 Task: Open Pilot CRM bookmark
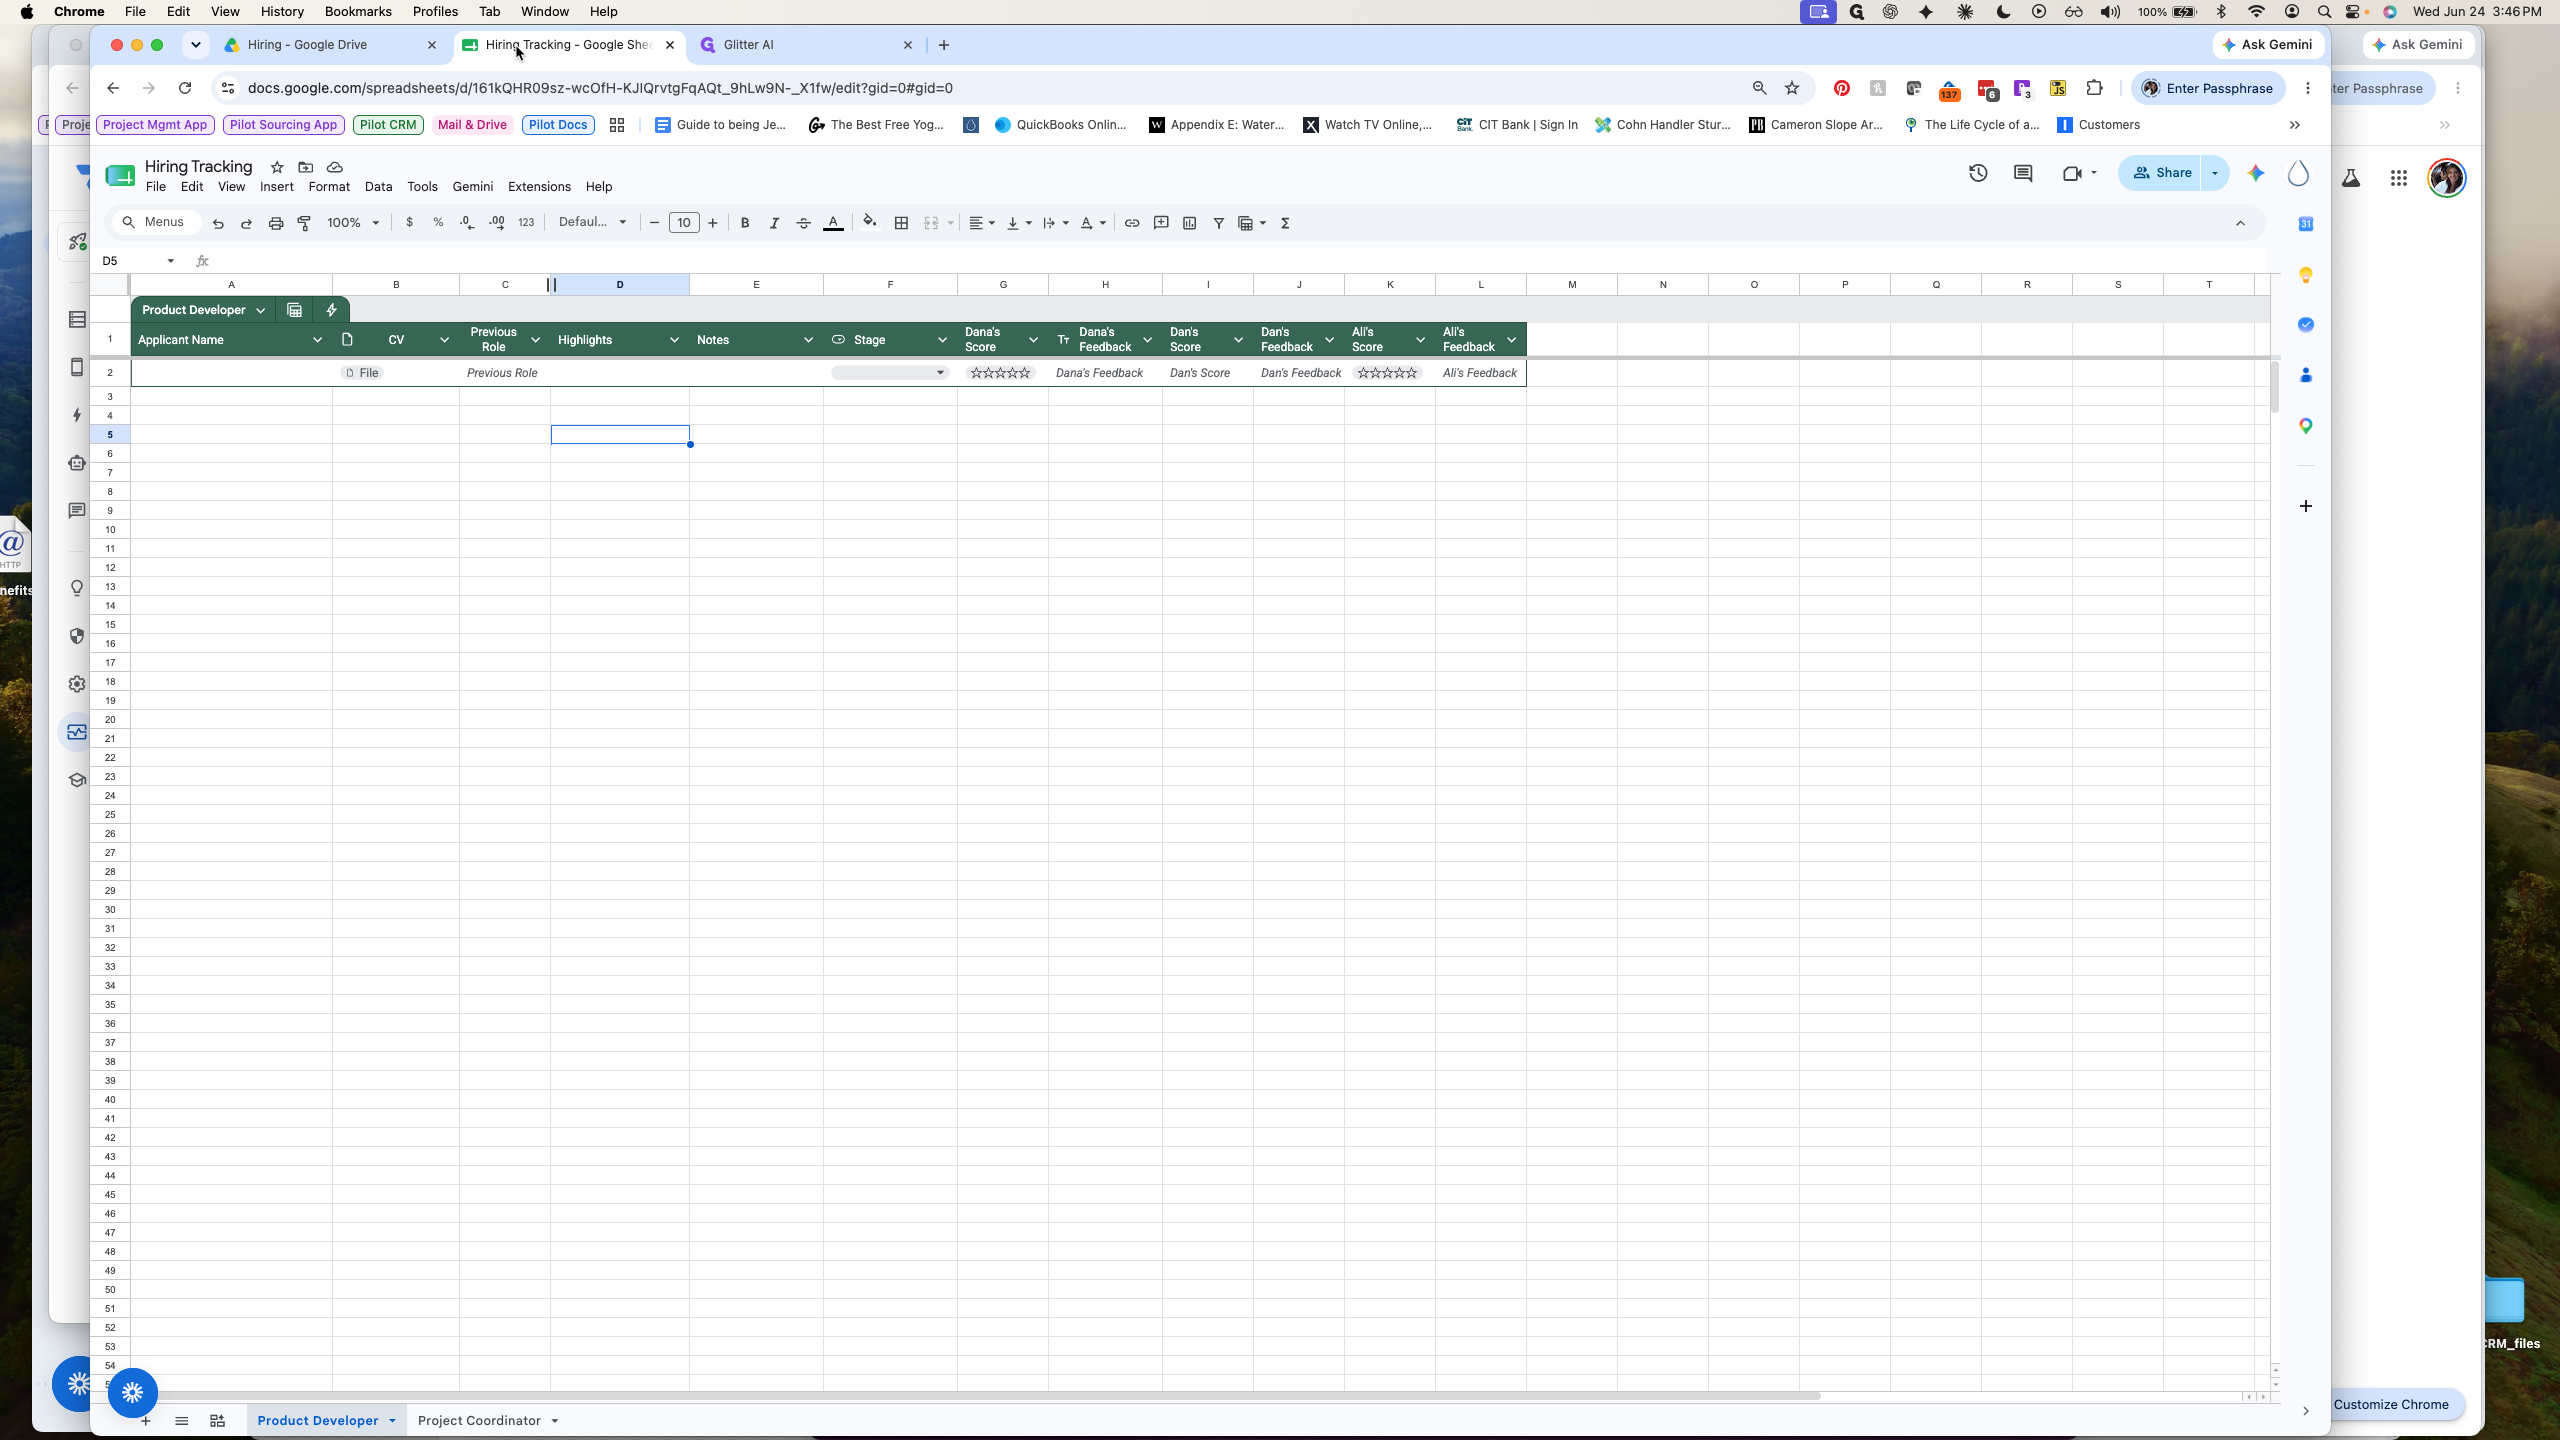point(388,125)
